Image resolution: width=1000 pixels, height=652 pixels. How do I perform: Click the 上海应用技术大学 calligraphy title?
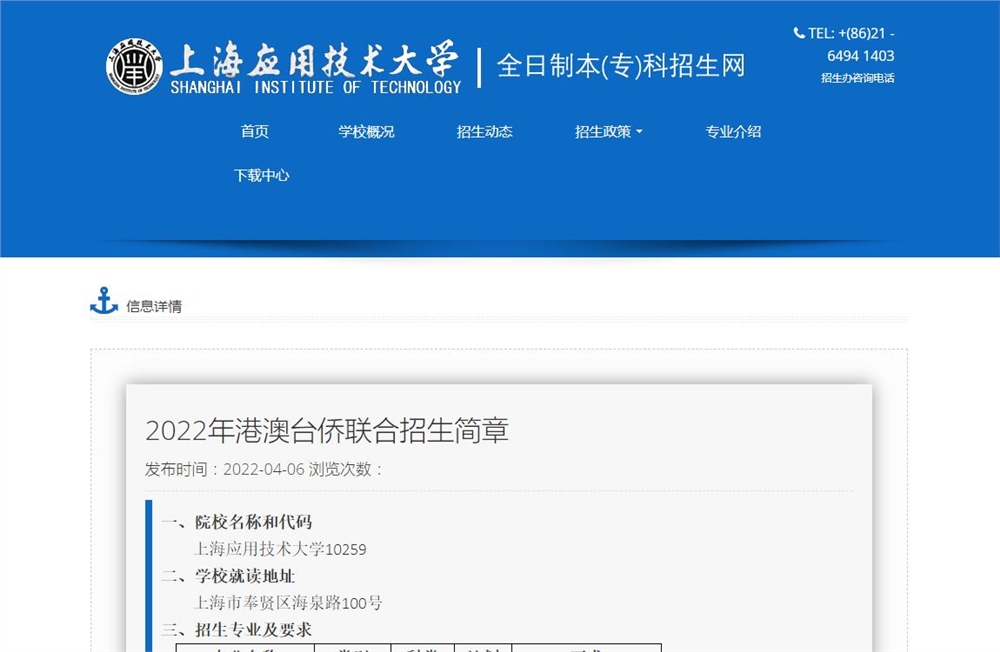tap(314, 59)
